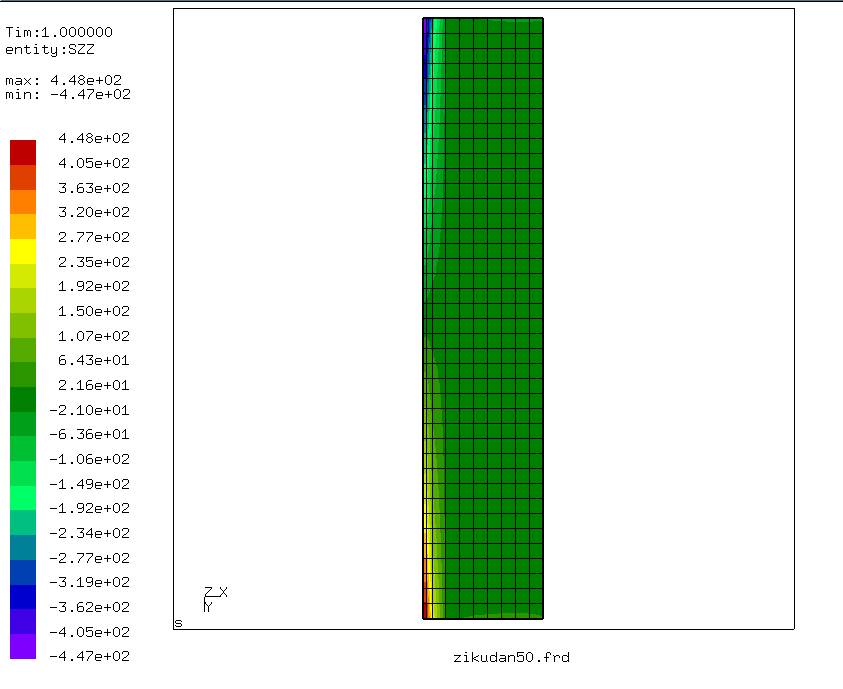Click the 'min: -4.47e+02' value
The width and height of the screenshot is (843, 689).
(68, 94)
